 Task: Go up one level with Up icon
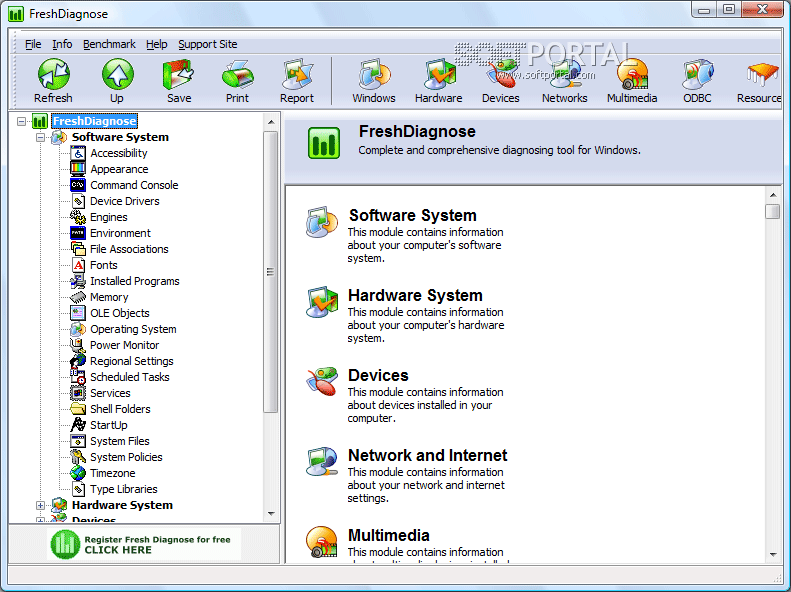point(117,75)
